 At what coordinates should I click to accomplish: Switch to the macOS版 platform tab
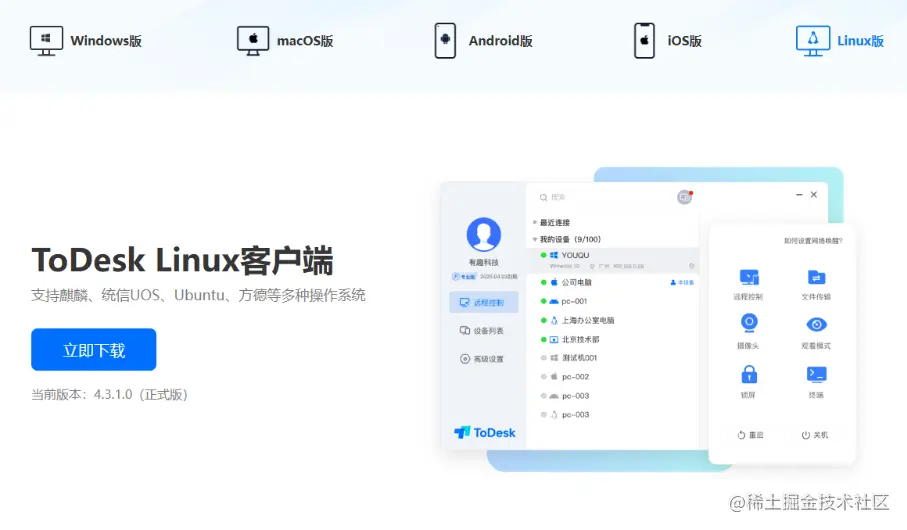pyautogui.click(x=285, y=41)
